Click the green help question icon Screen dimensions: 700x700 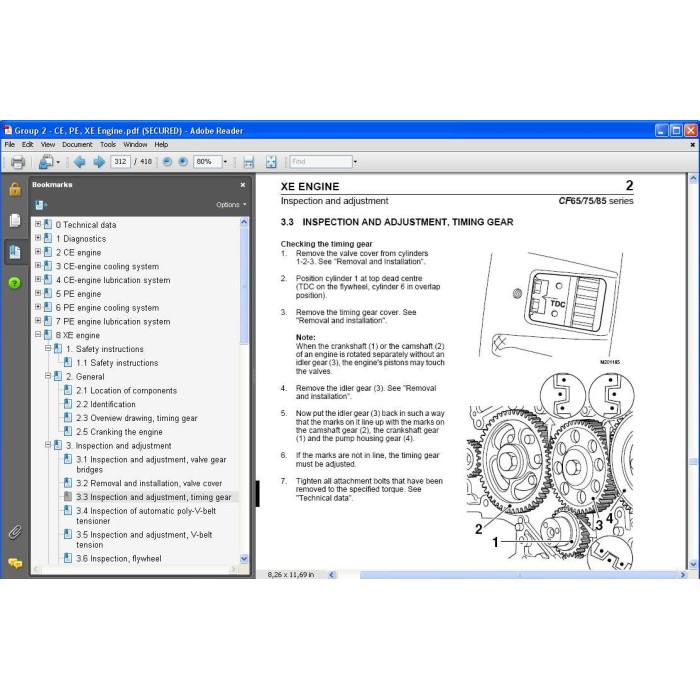pyautogui.click(x=15, y=283)
